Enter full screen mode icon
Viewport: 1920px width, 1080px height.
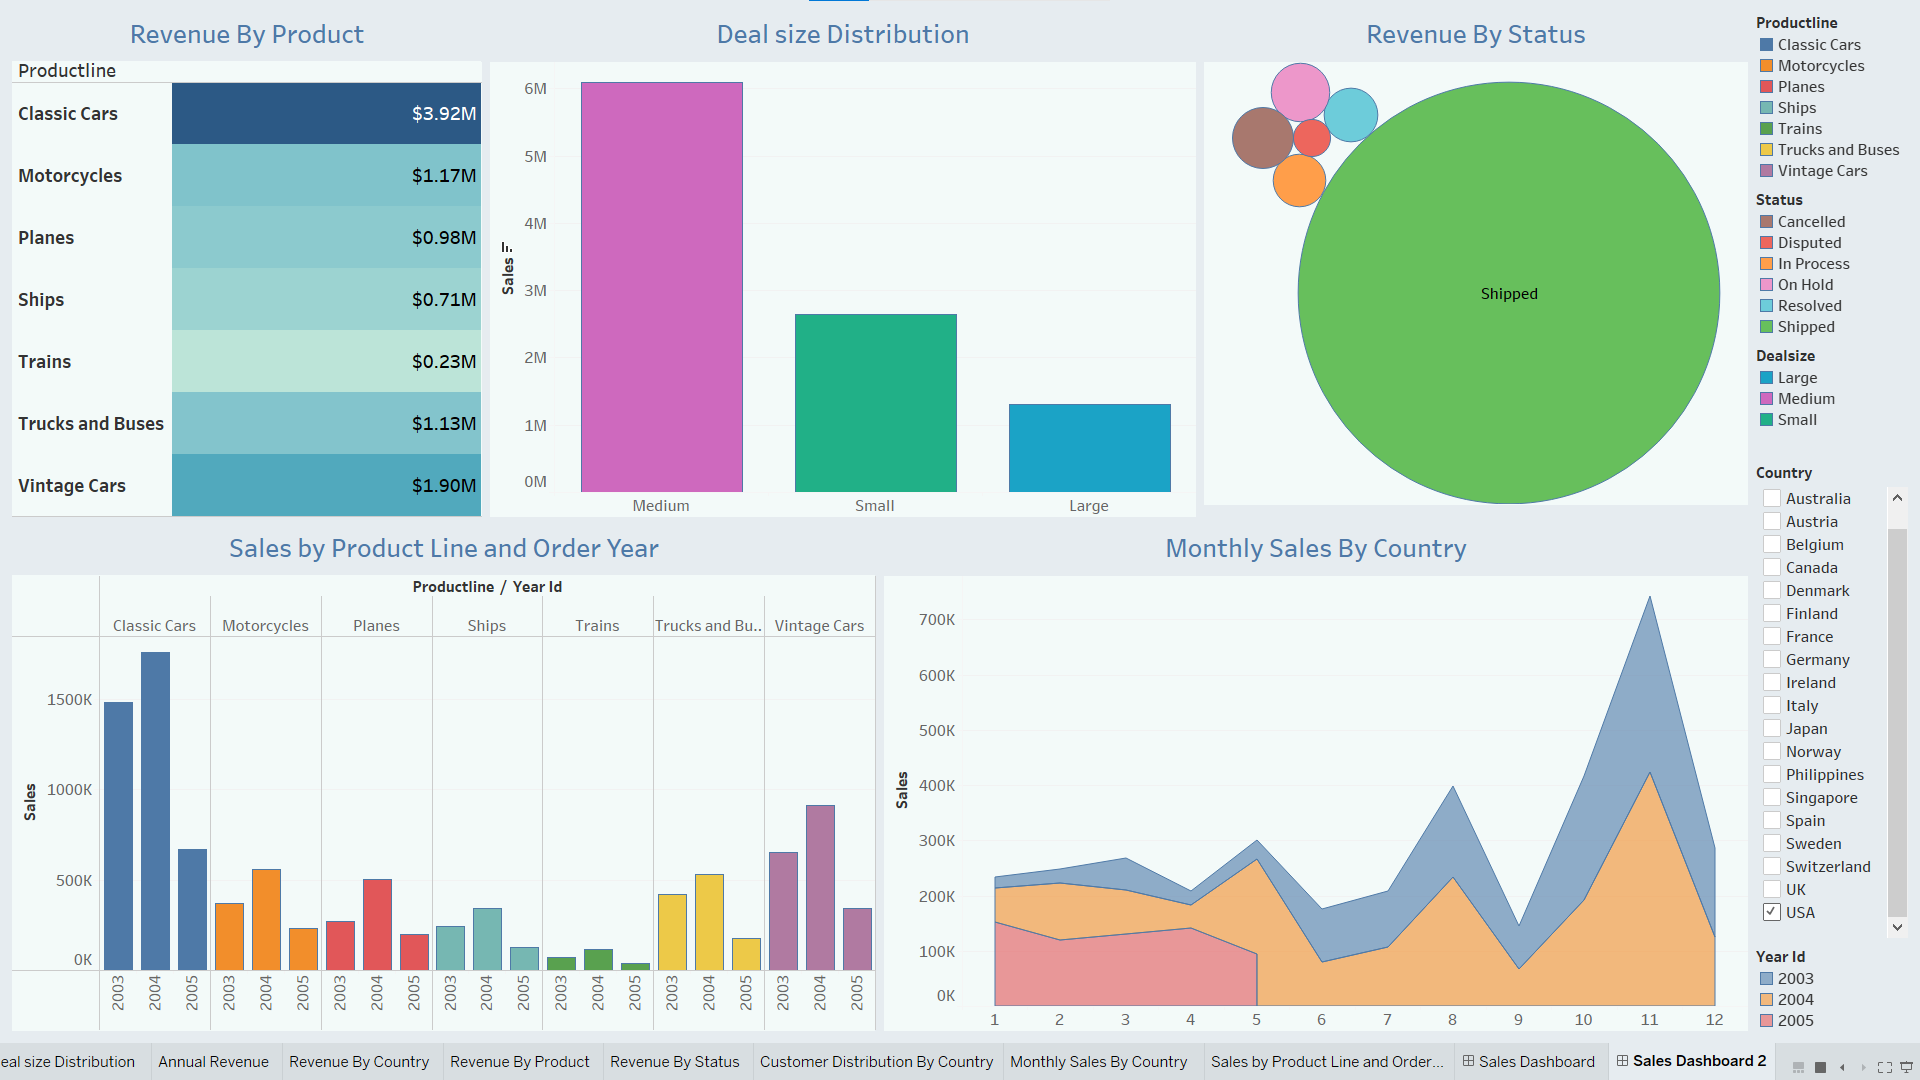pyautogui.click(x=1885, y=1067)
